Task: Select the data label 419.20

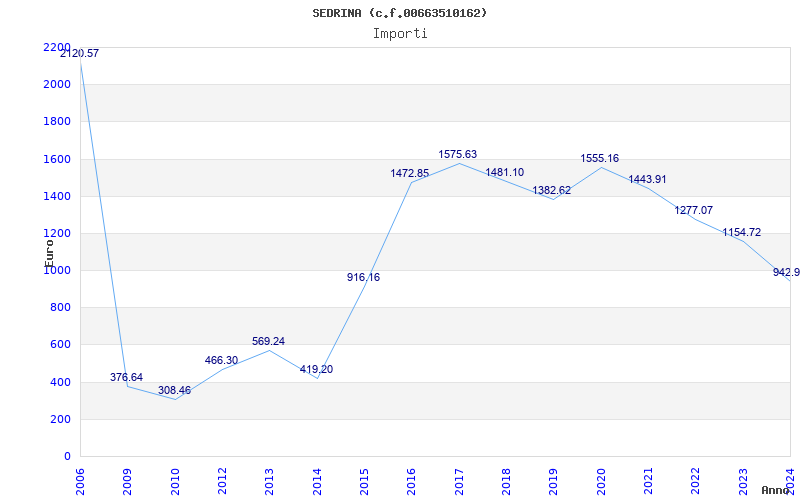Action: click(316, 369)
